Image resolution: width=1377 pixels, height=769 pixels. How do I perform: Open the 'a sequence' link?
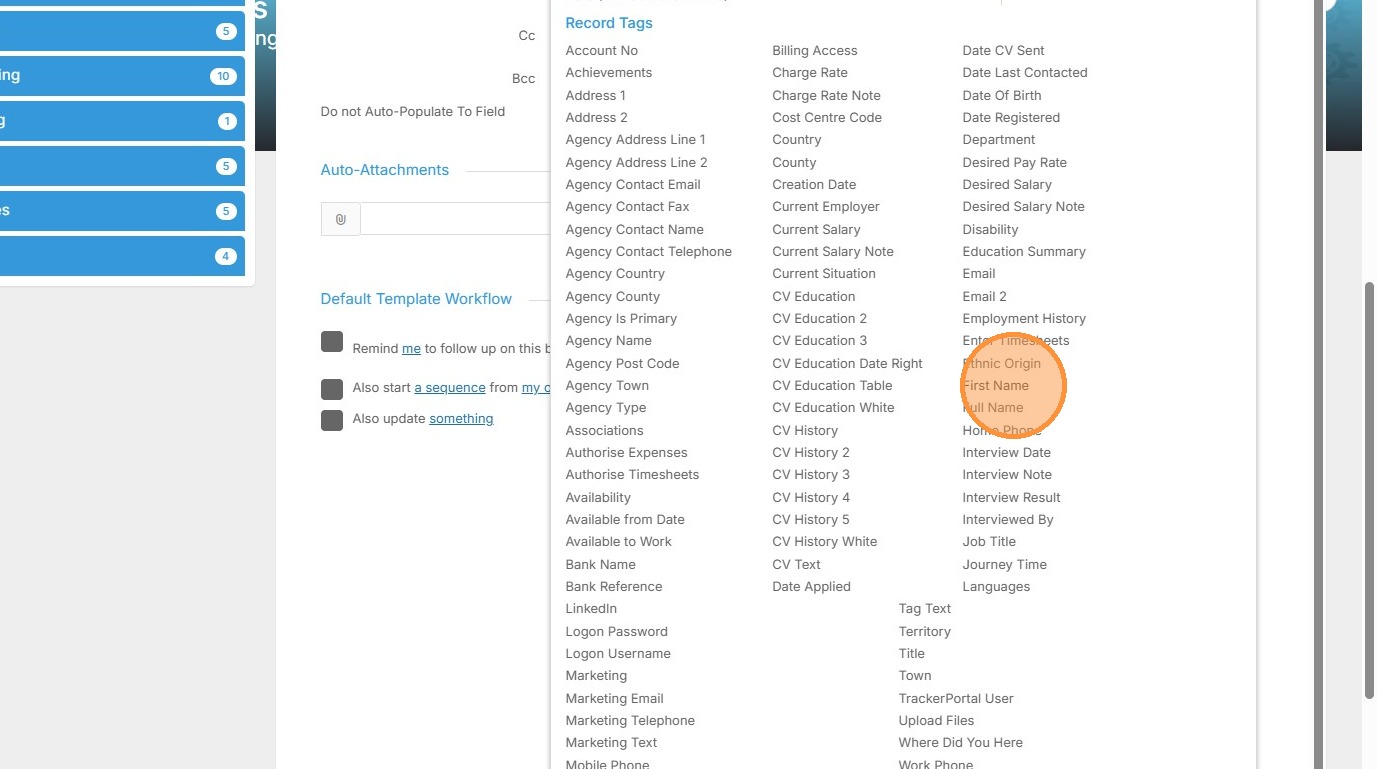click(450, 388)
